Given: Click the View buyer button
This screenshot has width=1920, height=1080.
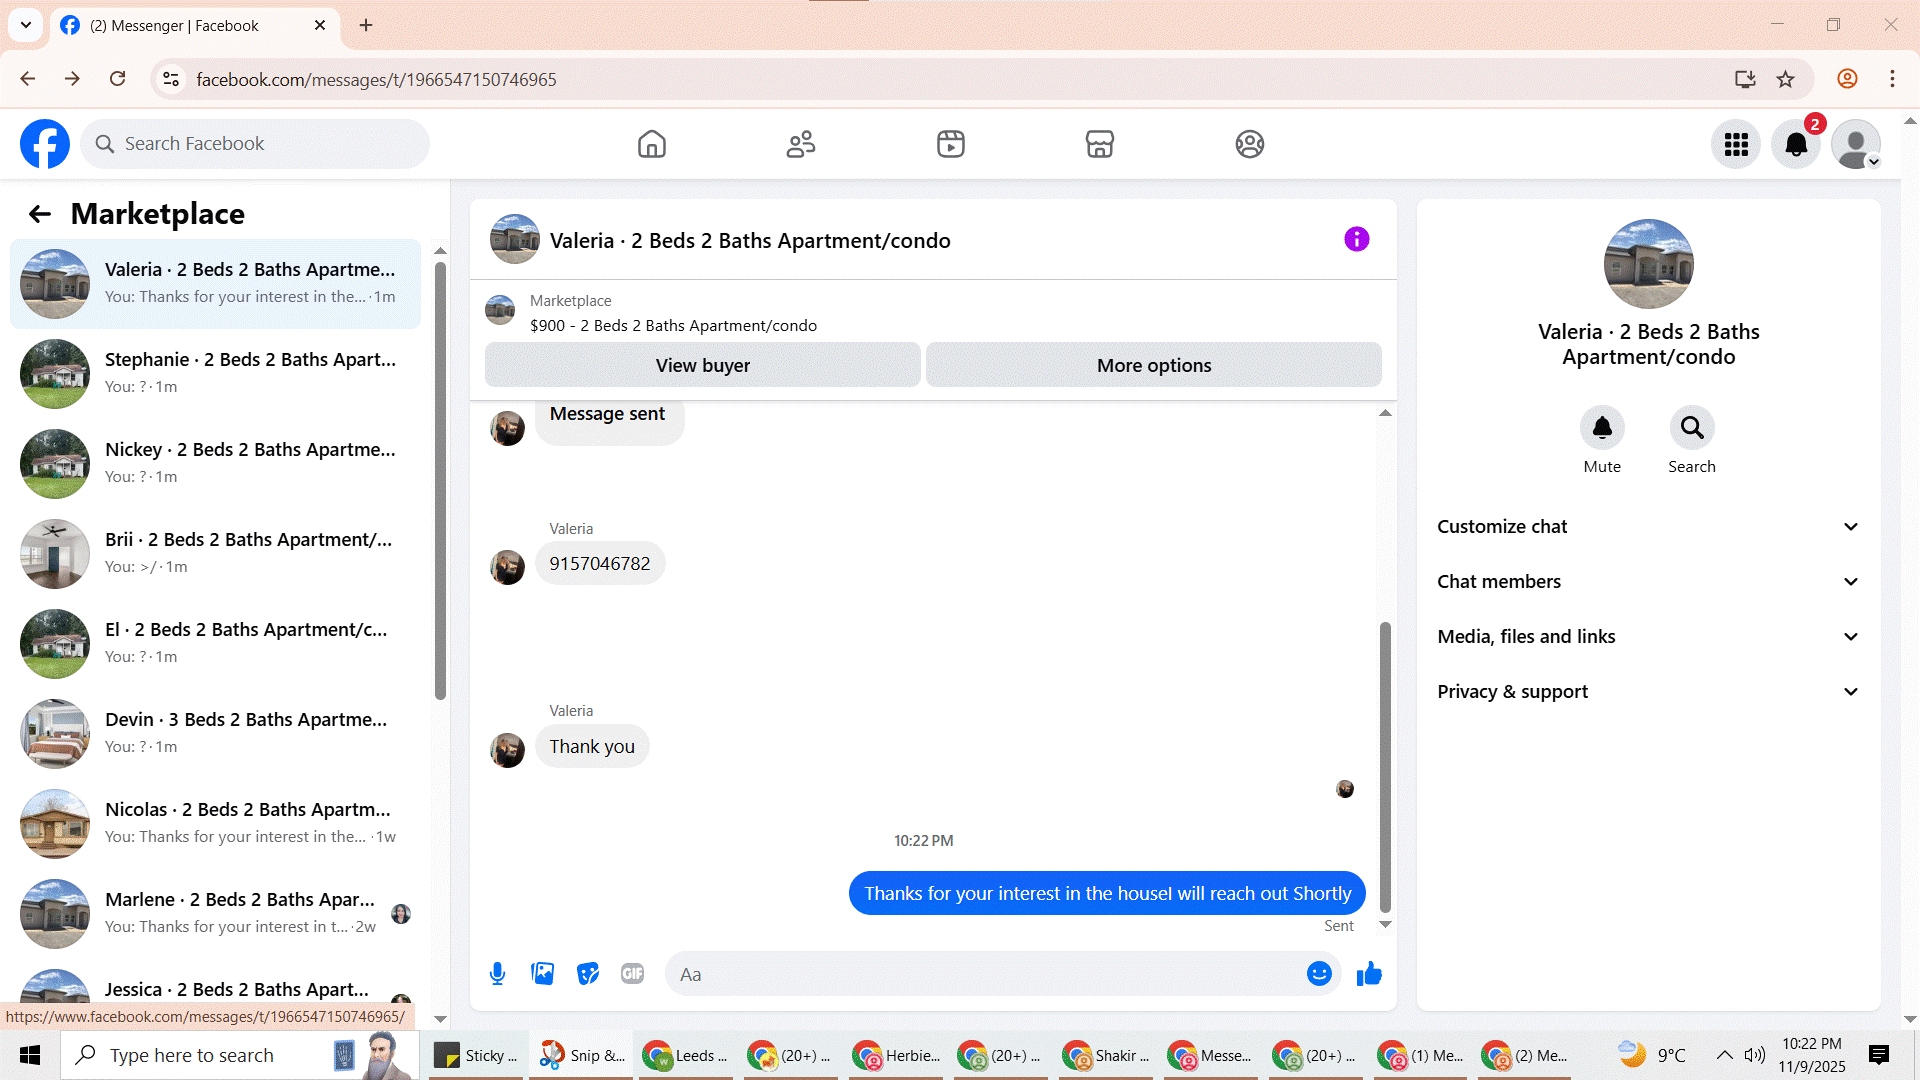Looking at the screenshot, I should click(702, 365).
